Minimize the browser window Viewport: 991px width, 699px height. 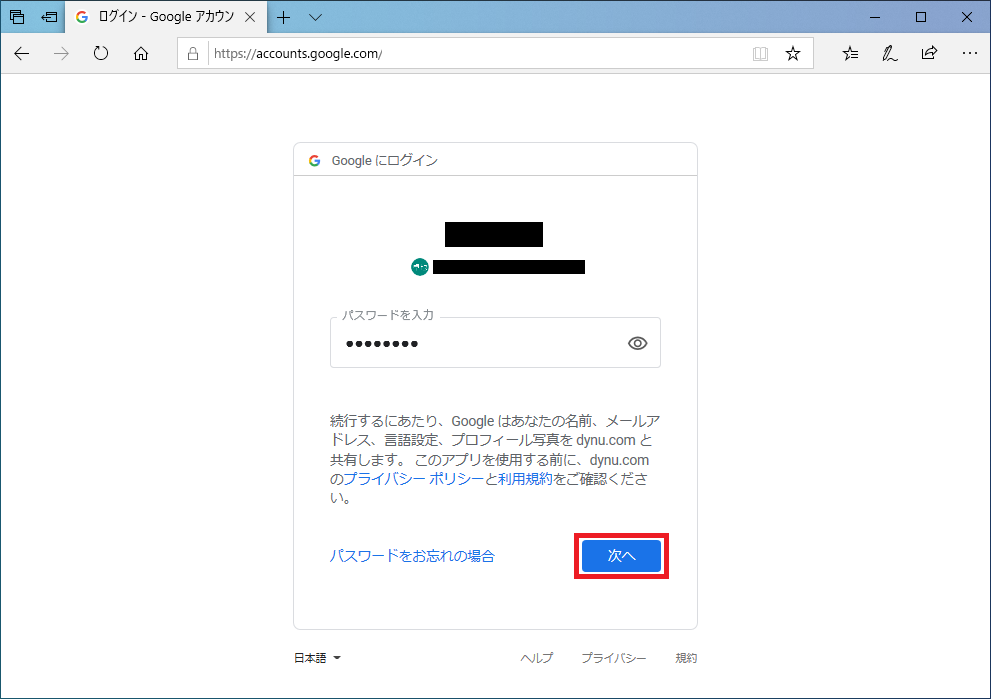[875, 17]
